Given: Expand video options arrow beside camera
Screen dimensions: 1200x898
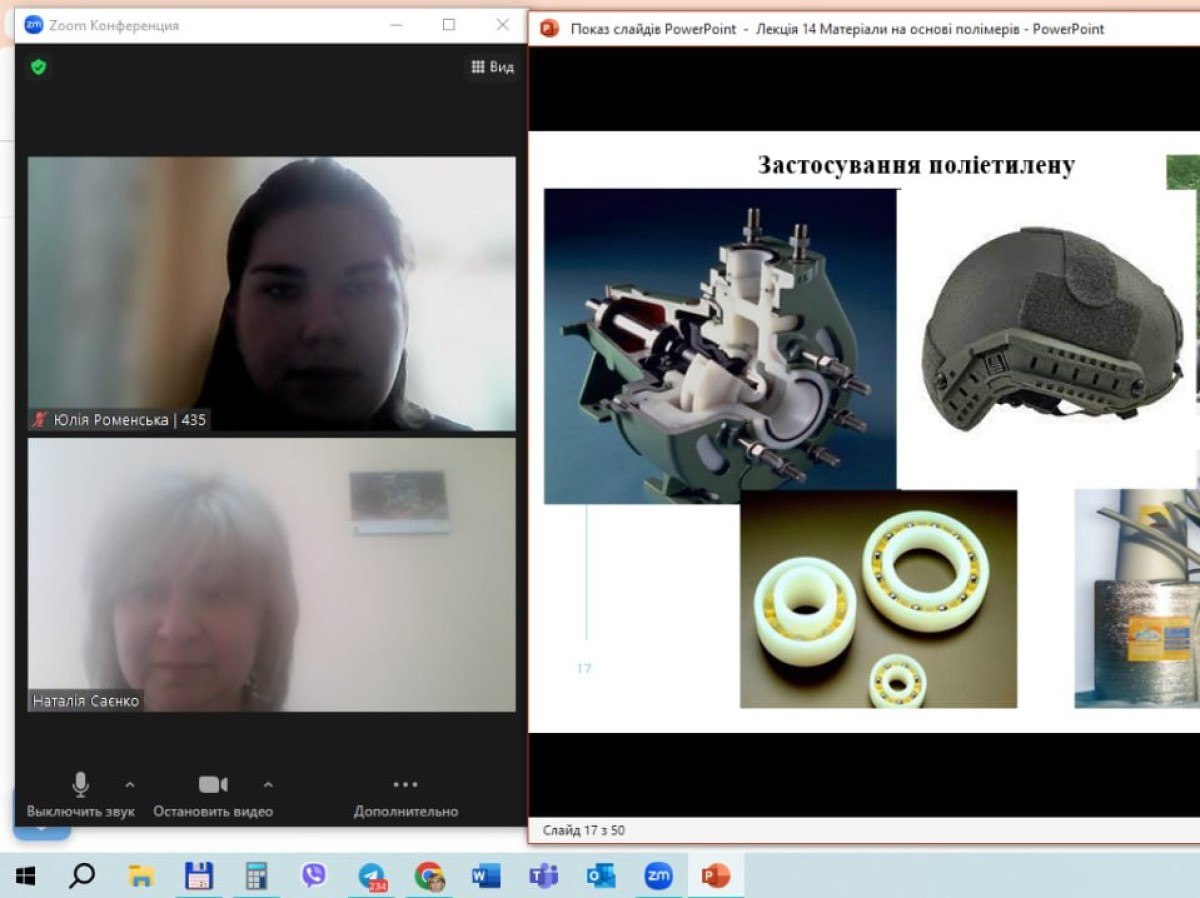Looking at the screenshot, I should point(267,785).
